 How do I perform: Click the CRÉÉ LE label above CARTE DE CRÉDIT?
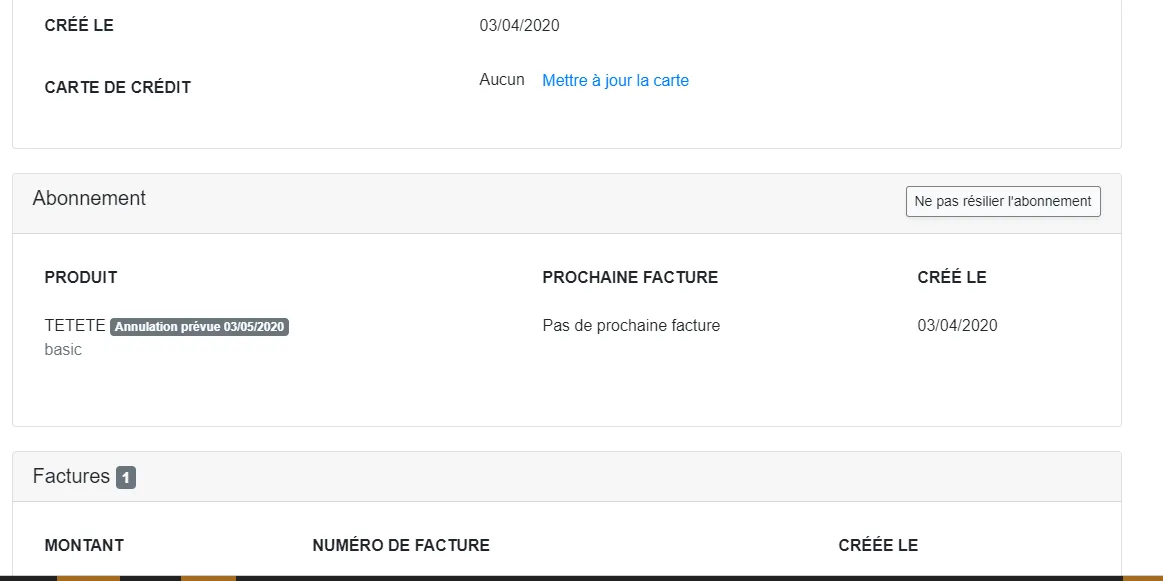(x=79, y=25)
